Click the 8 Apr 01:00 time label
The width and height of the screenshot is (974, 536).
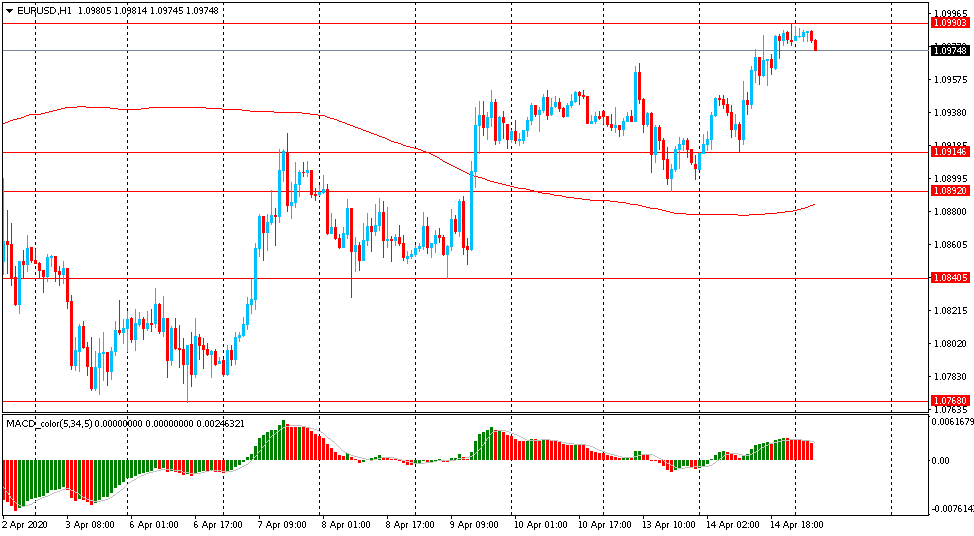click(x=346, y=525)
